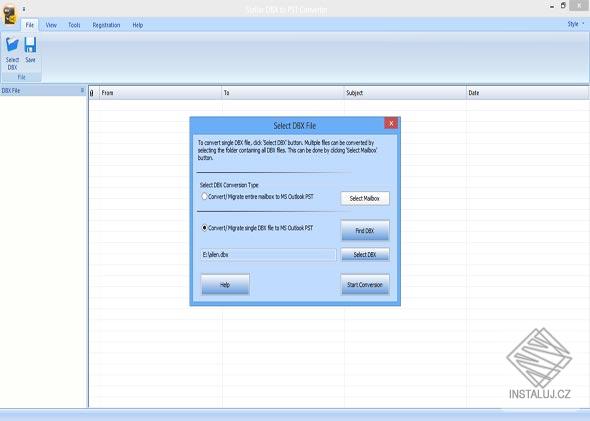
Task: Sort by the Subject column header
Action: (405, 93)
